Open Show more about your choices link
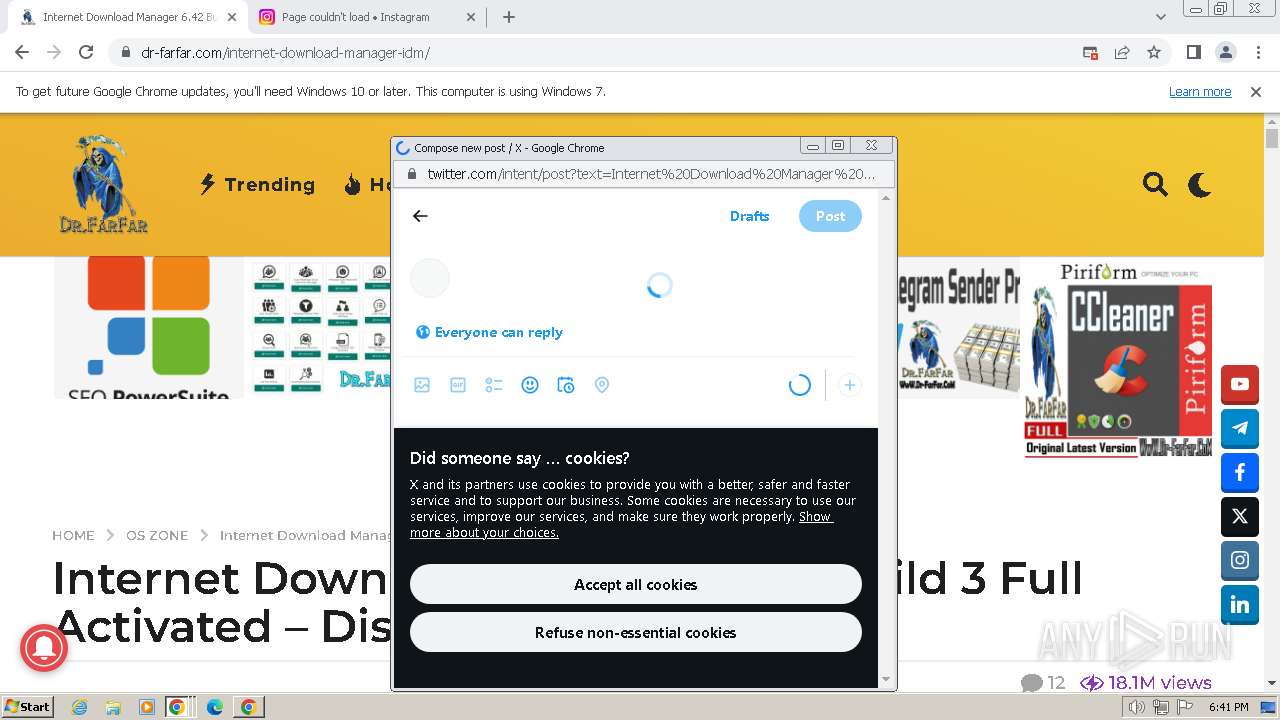1280x720 pixels. (621, 525)
